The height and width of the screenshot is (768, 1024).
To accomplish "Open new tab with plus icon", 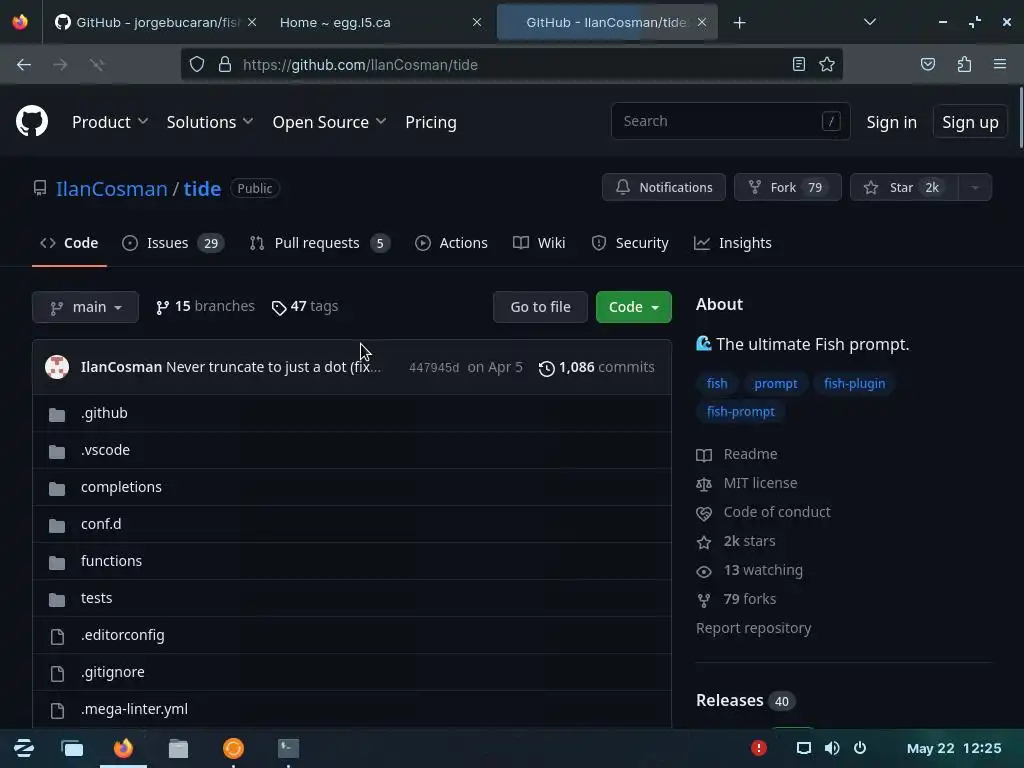I will [739, 23].
